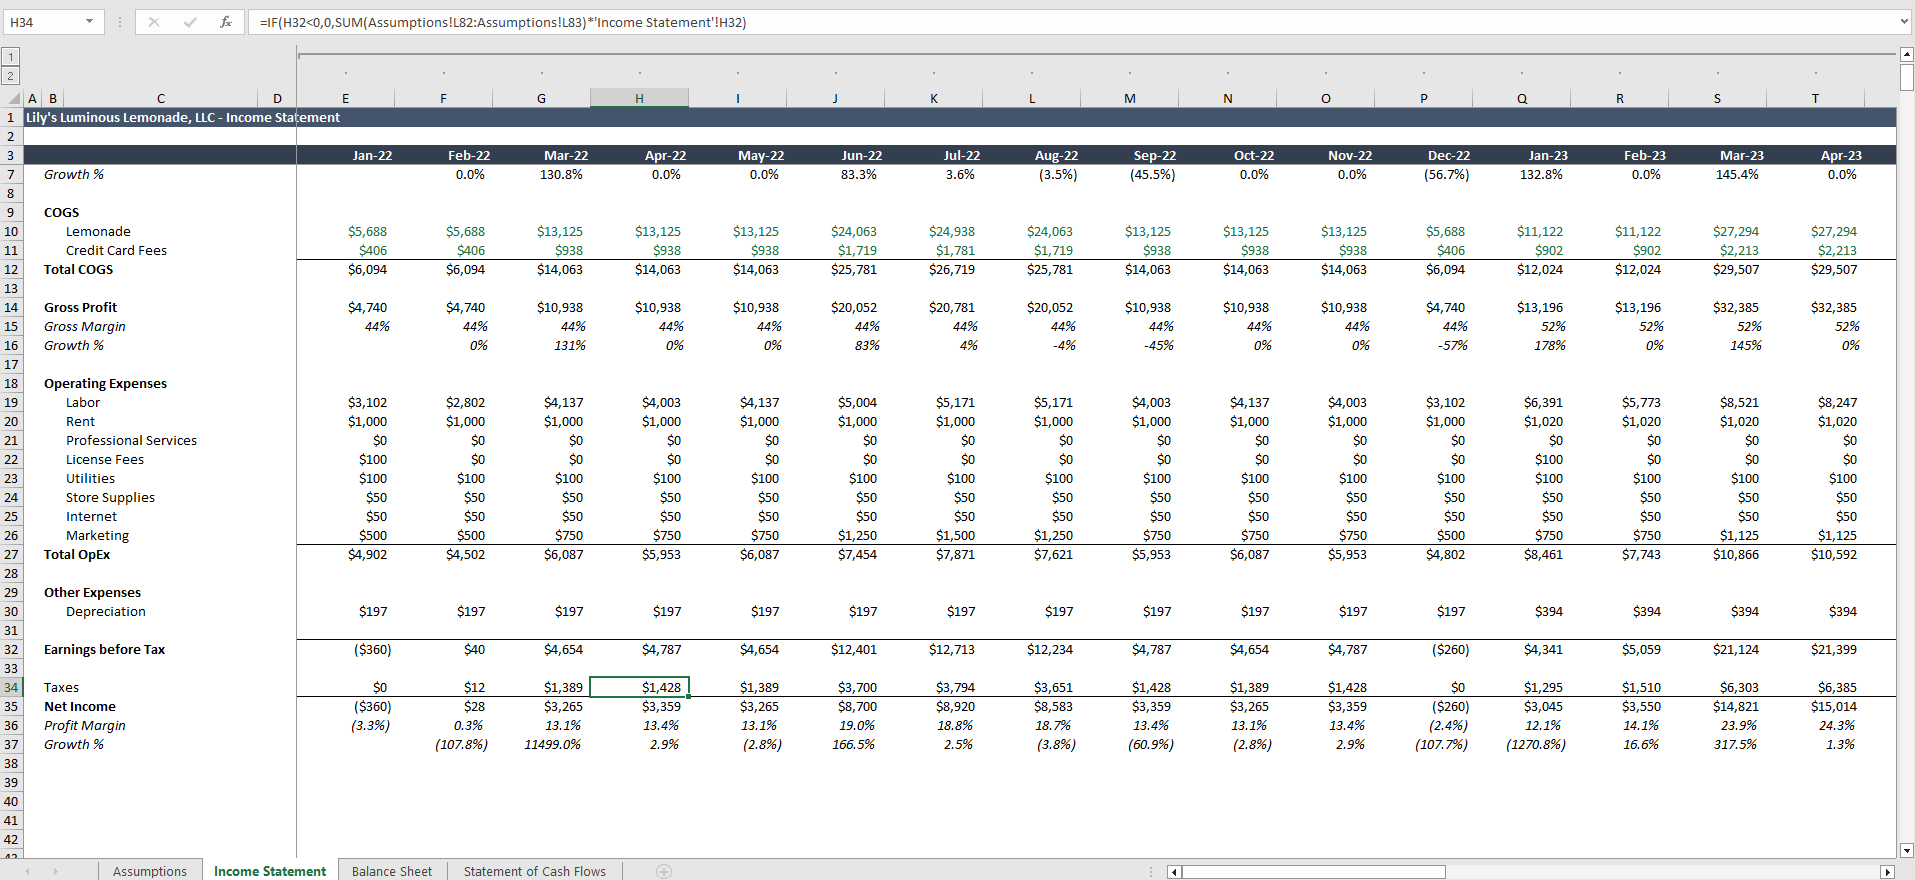Click vertical scrollbar up arrow
The image size is (1915, 880).
point(1906,54)
